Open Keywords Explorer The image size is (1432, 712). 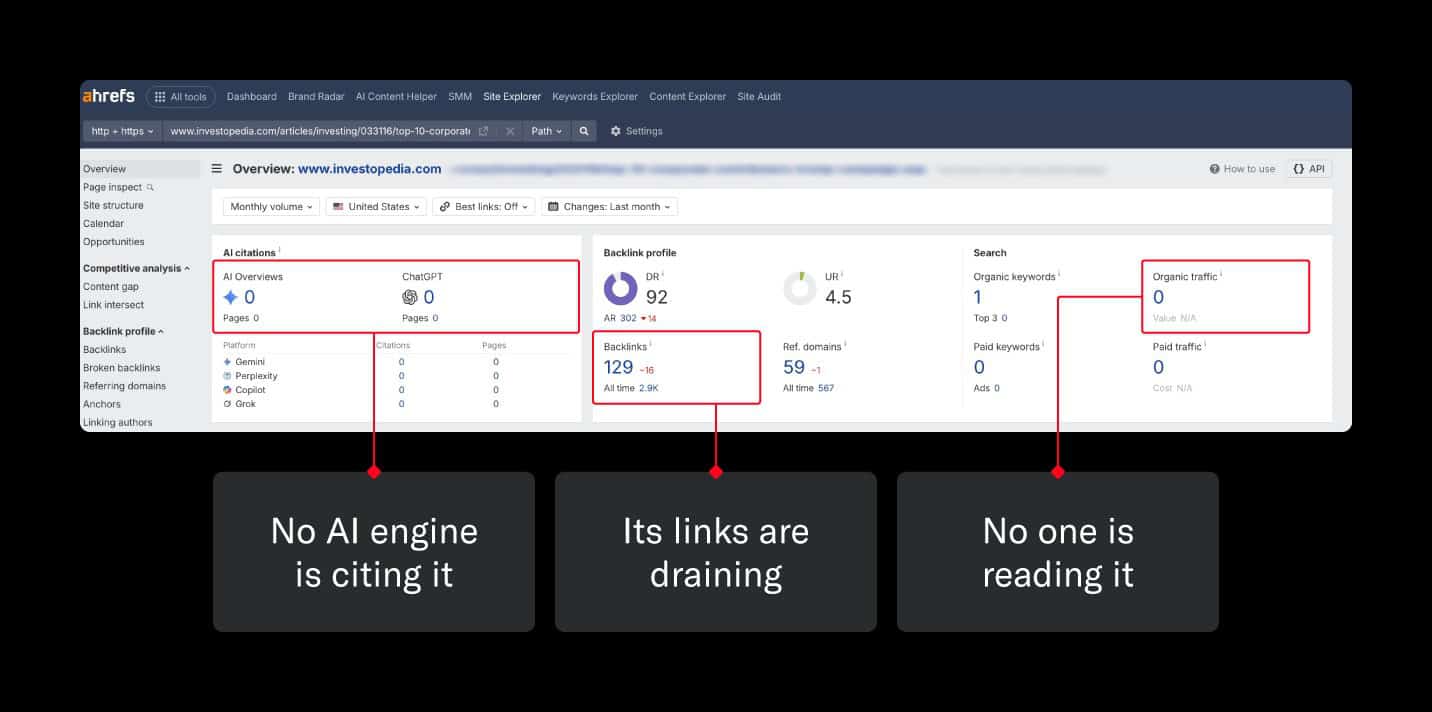click(595, 97)
